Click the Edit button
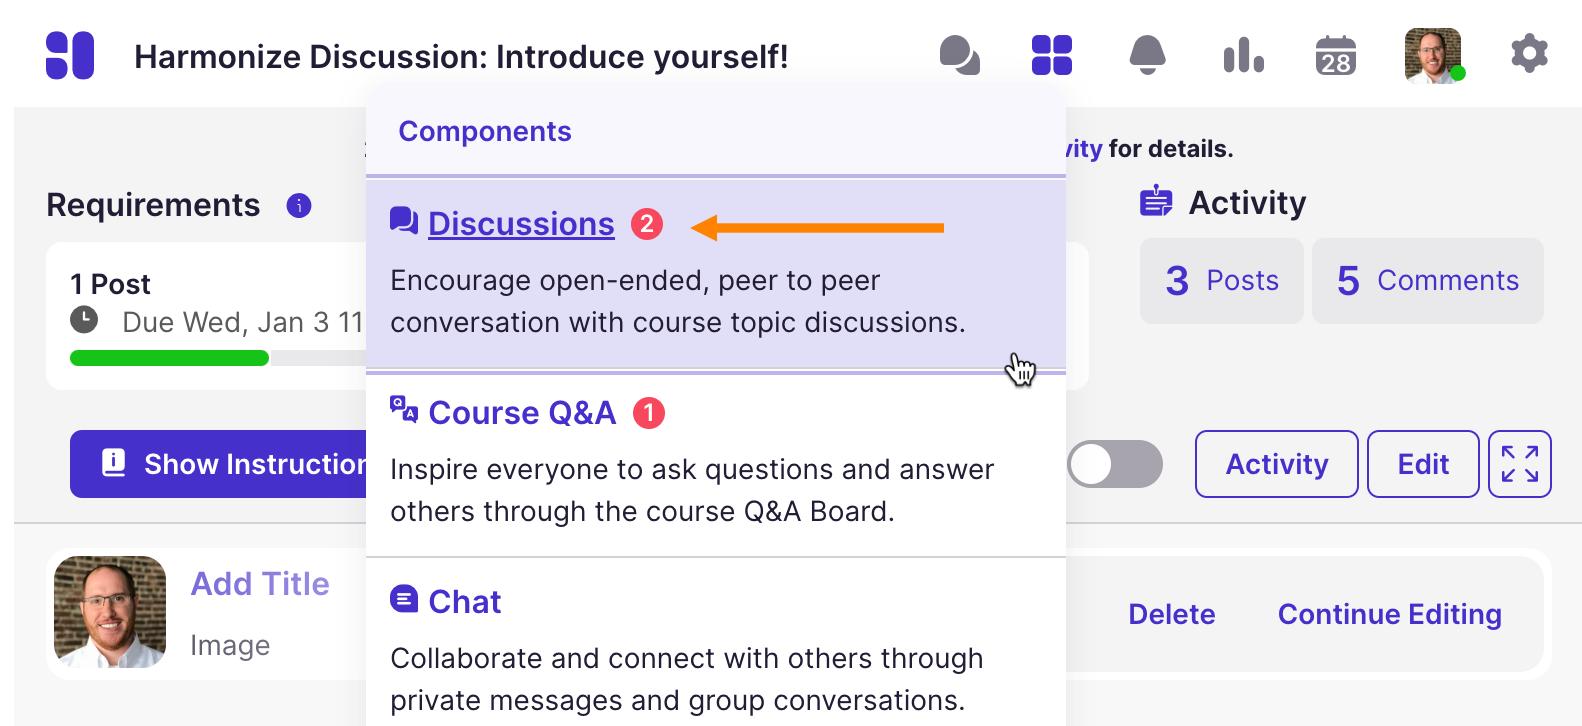This screenshot has height=726, width=1582. pyautogui.click(x=1423, y=464)
